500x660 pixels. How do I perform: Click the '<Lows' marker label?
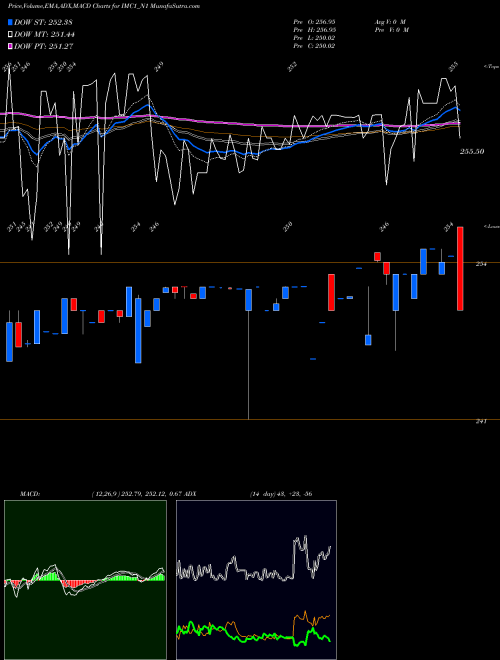click(492, 226)
